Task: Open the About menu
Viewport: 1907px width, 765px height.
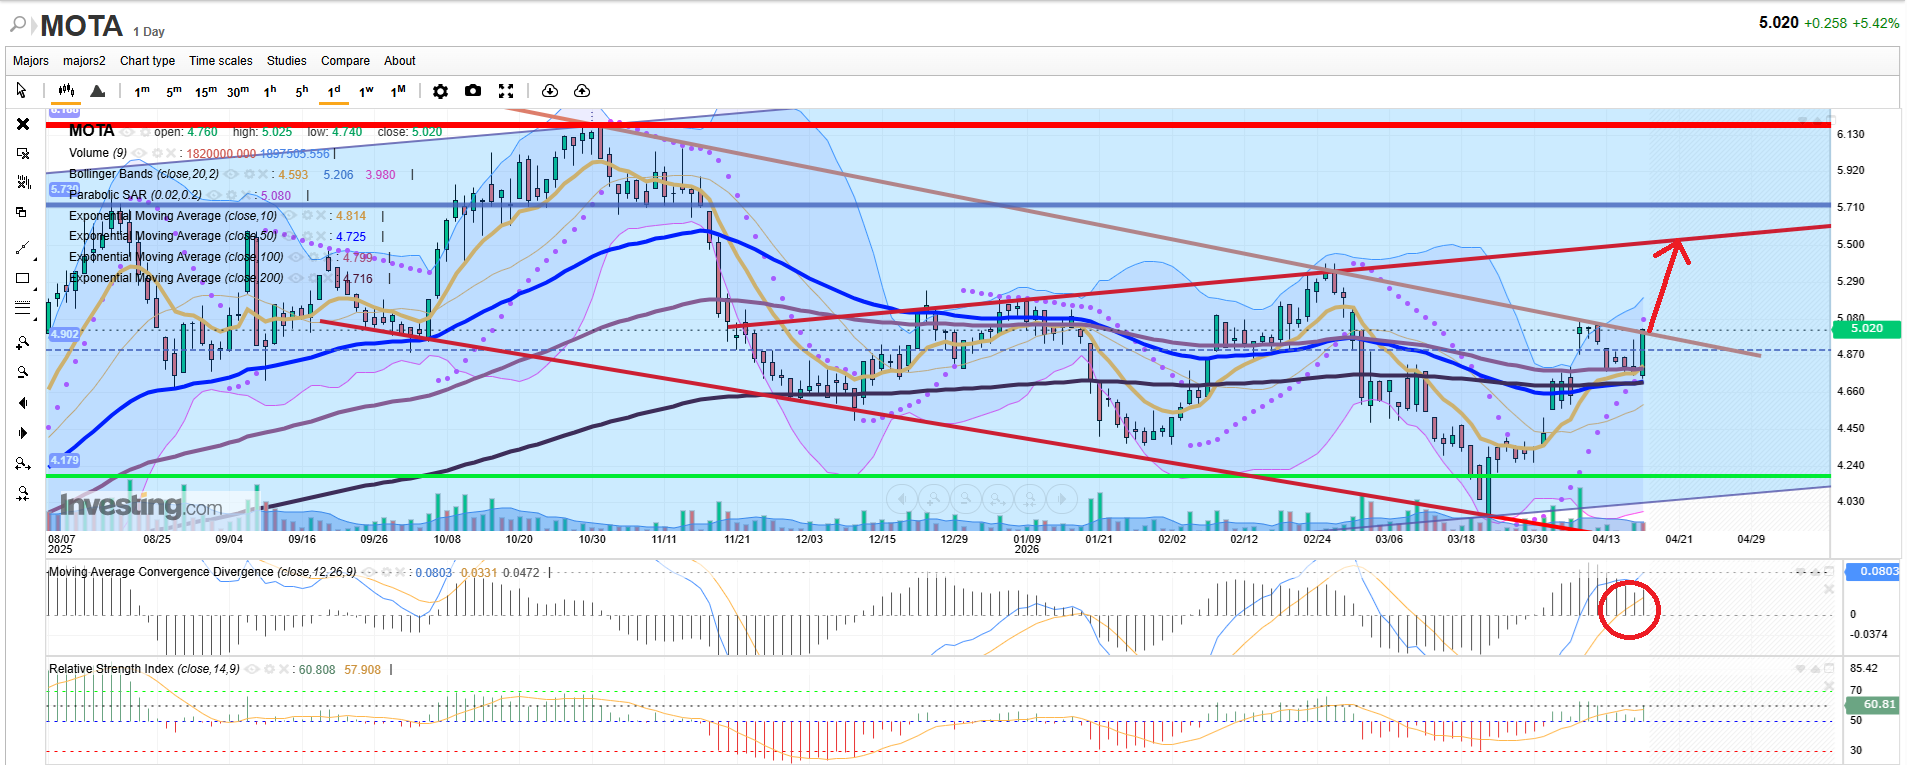Action: coord(400,61)
